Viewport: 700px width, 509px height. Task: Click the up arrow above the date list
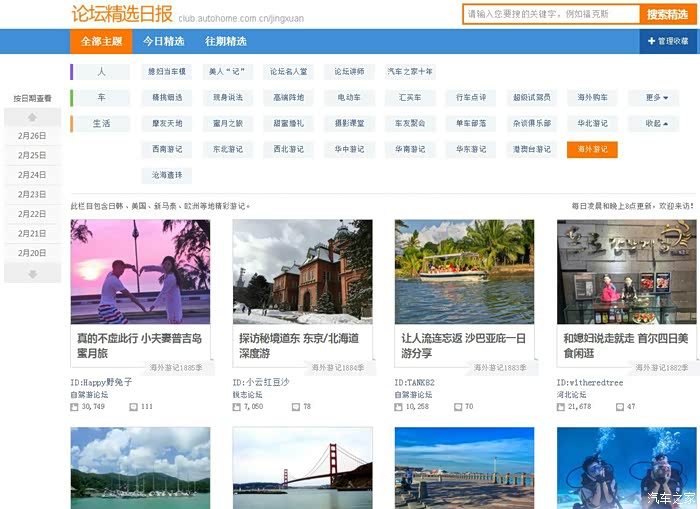(x=32, y=117)
